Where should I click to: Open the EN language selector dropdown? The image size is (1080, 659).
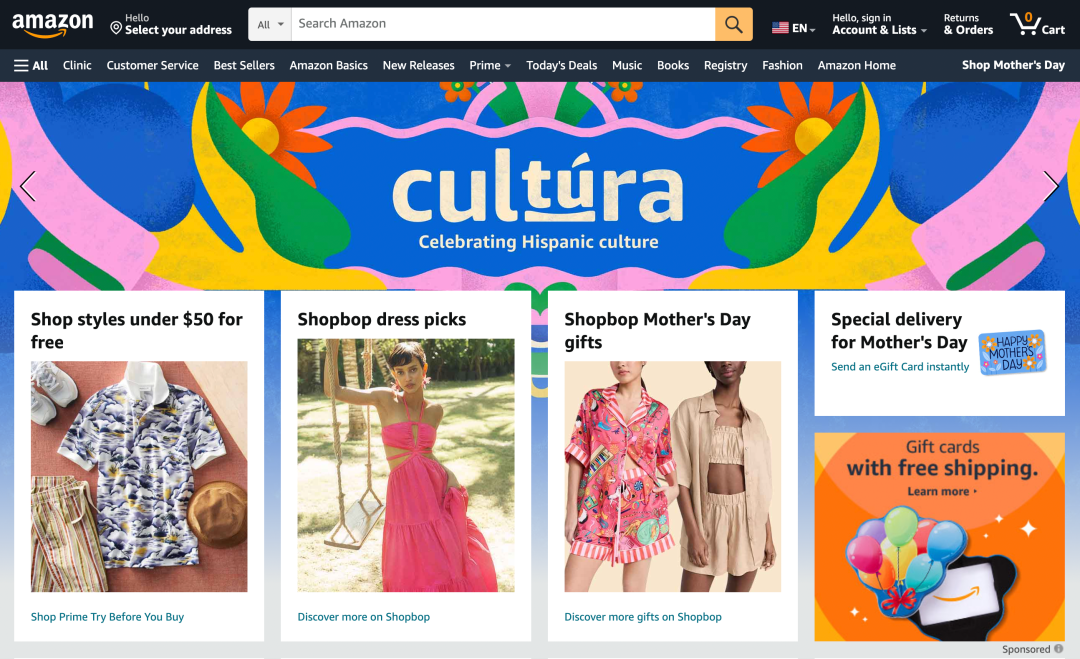coord(794,28)
